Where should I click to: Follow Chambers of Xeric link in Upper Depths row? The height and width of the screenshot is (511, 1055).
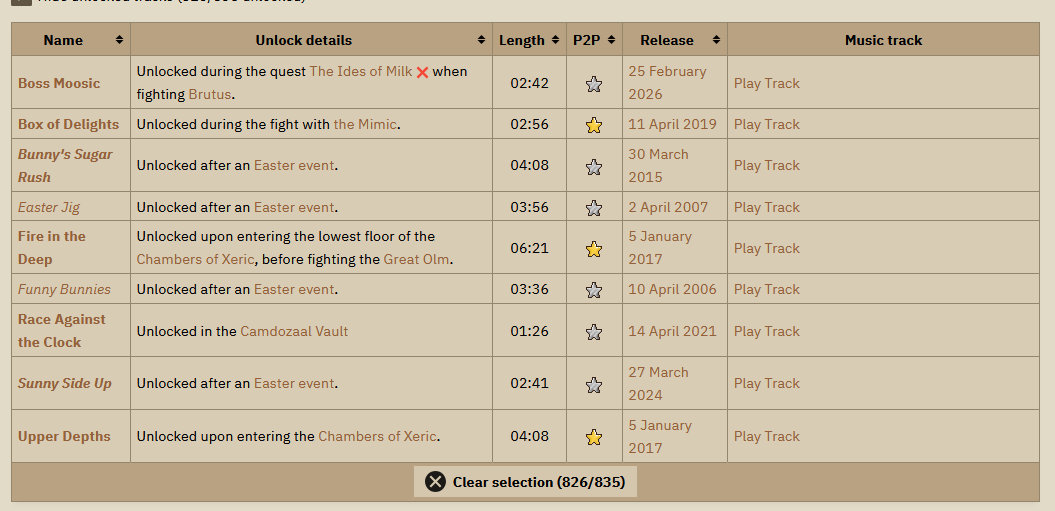[377, 436]
